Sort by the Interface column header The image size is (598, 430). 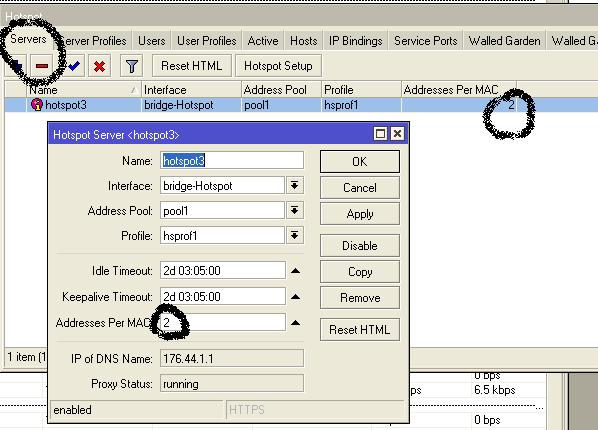coord(191,90)
